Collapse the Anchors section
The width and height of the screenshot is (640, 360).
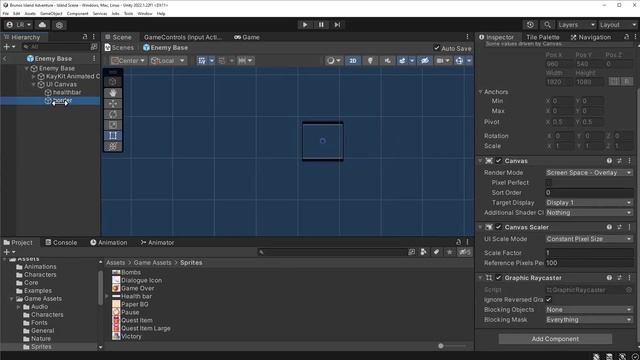click(480, 92)
